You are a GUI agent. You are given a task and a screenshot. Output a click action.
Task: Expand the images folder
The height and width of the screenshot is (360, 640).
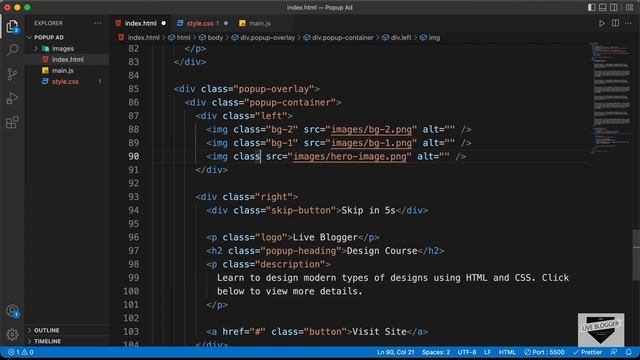[x=63, y=49]
